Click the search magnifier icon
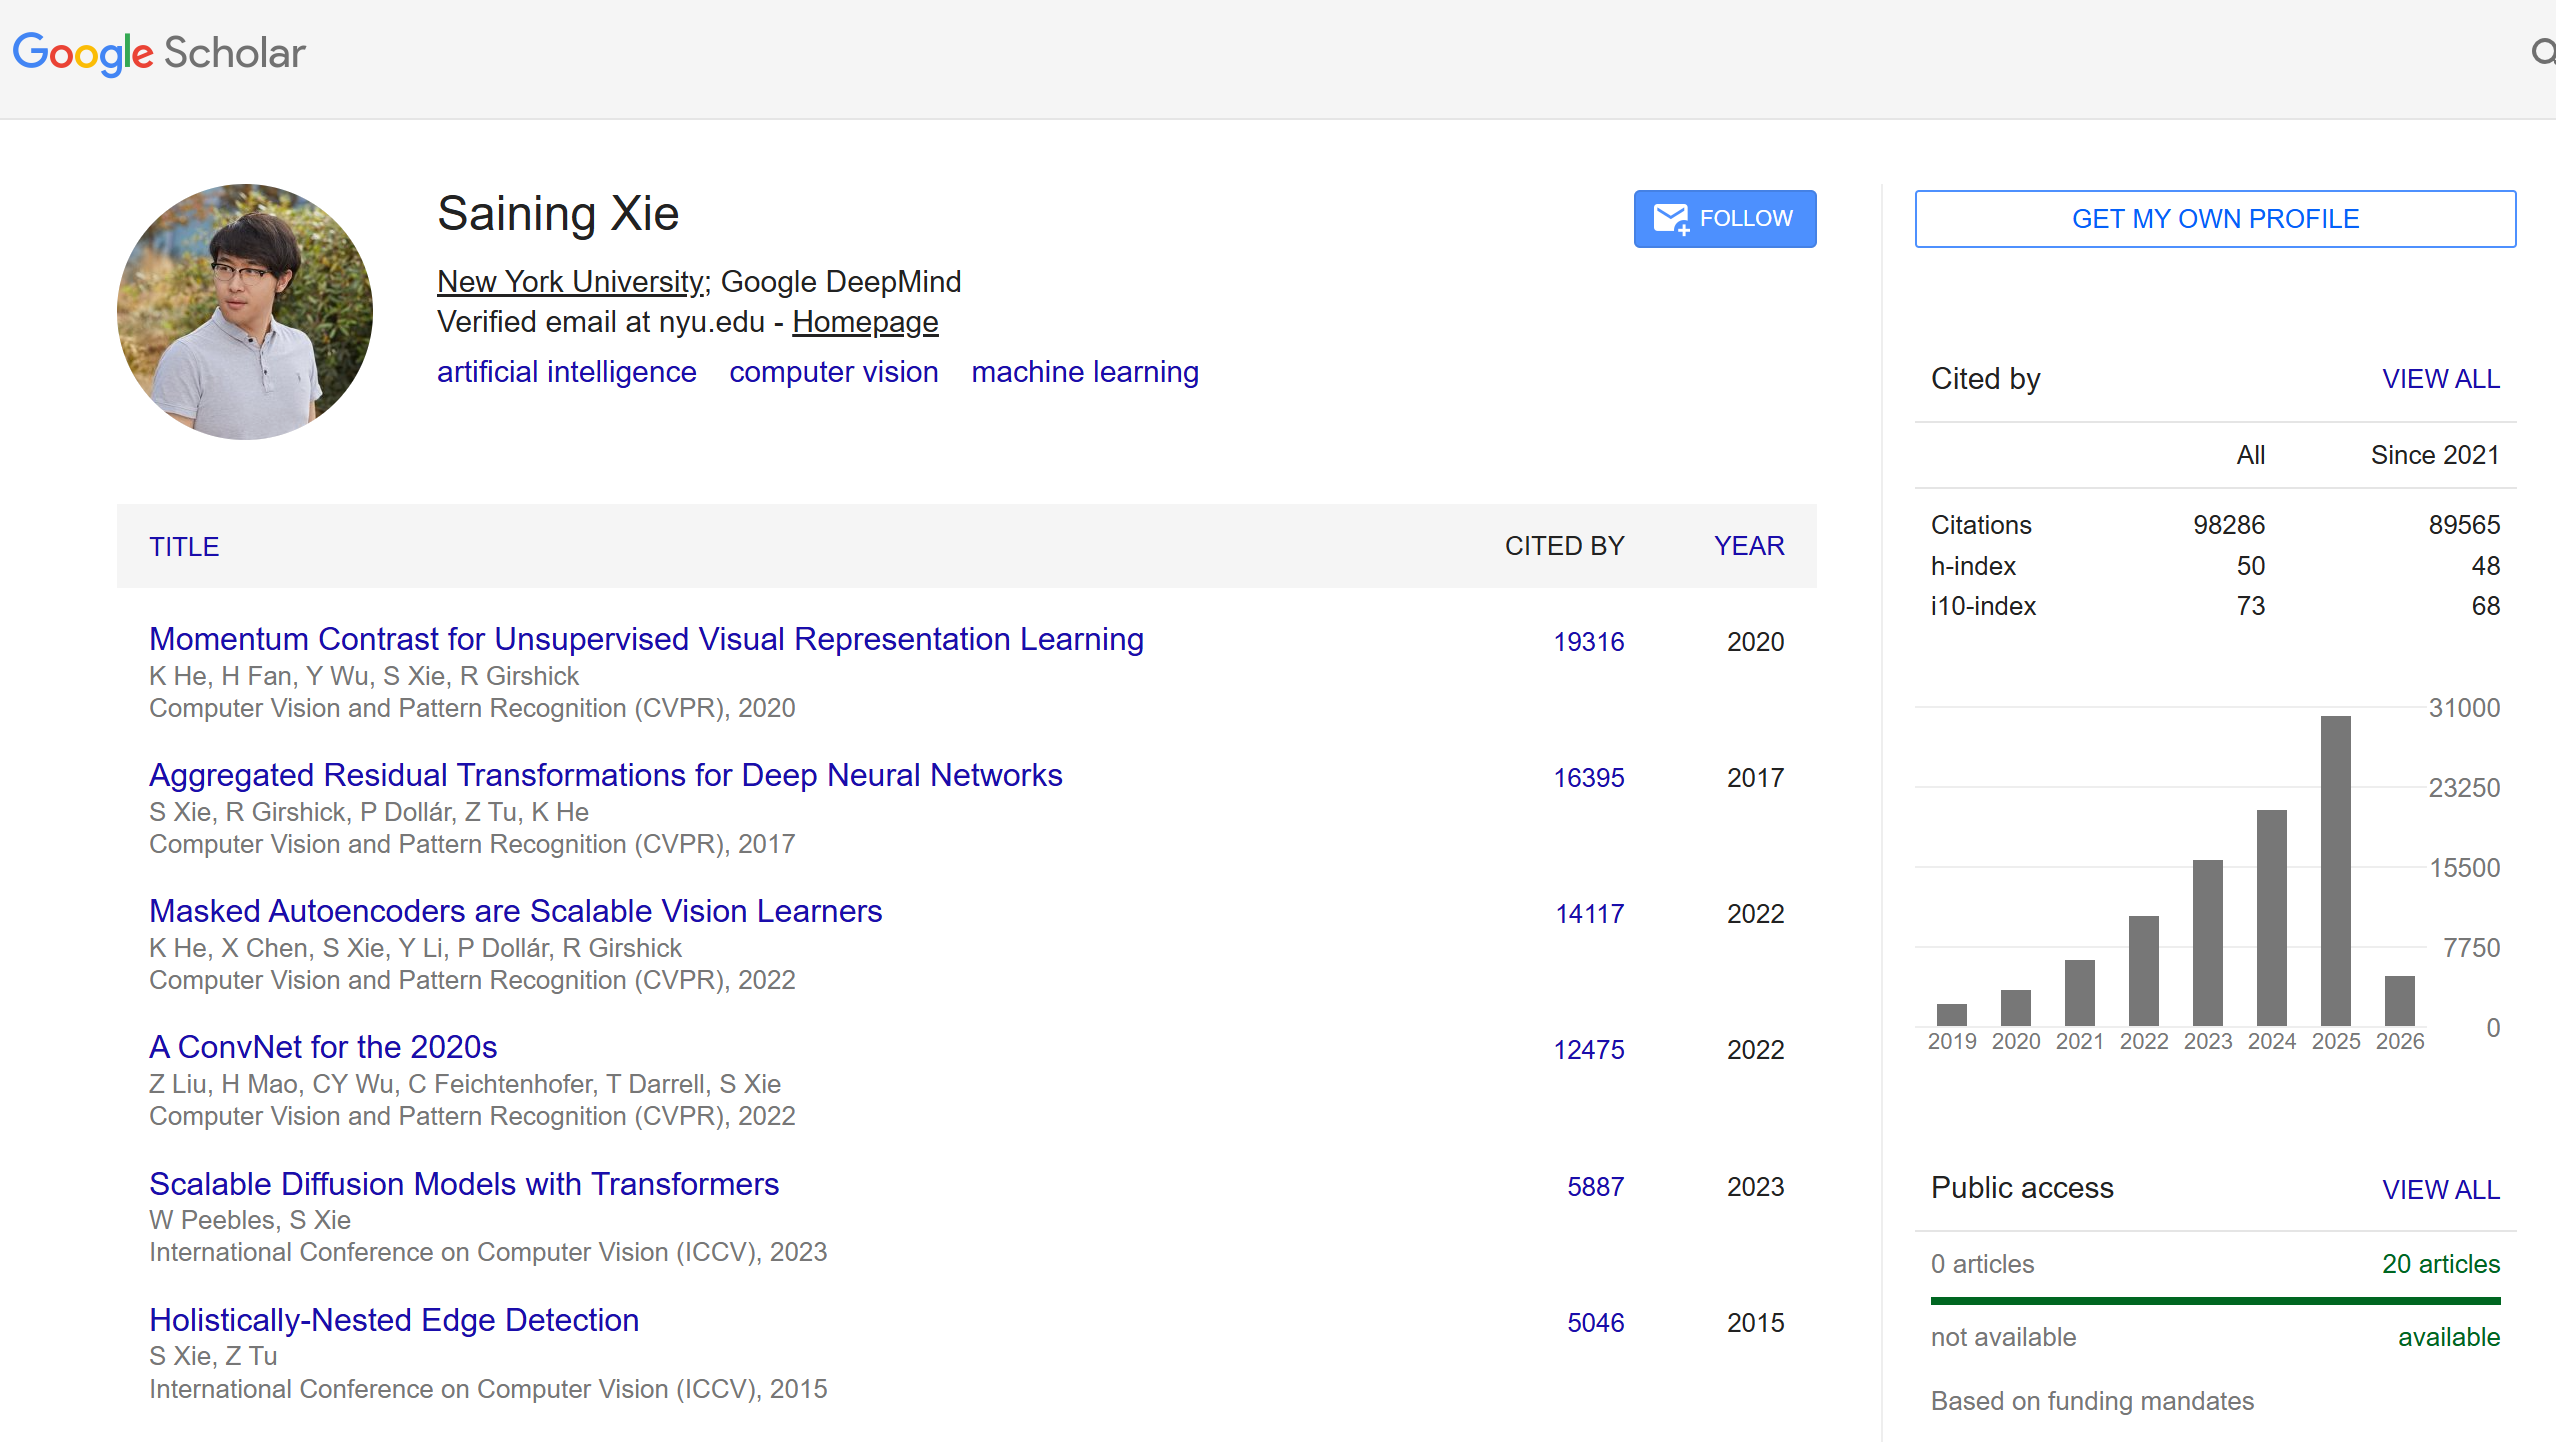The image size is (2556, 1442). 2543,51
